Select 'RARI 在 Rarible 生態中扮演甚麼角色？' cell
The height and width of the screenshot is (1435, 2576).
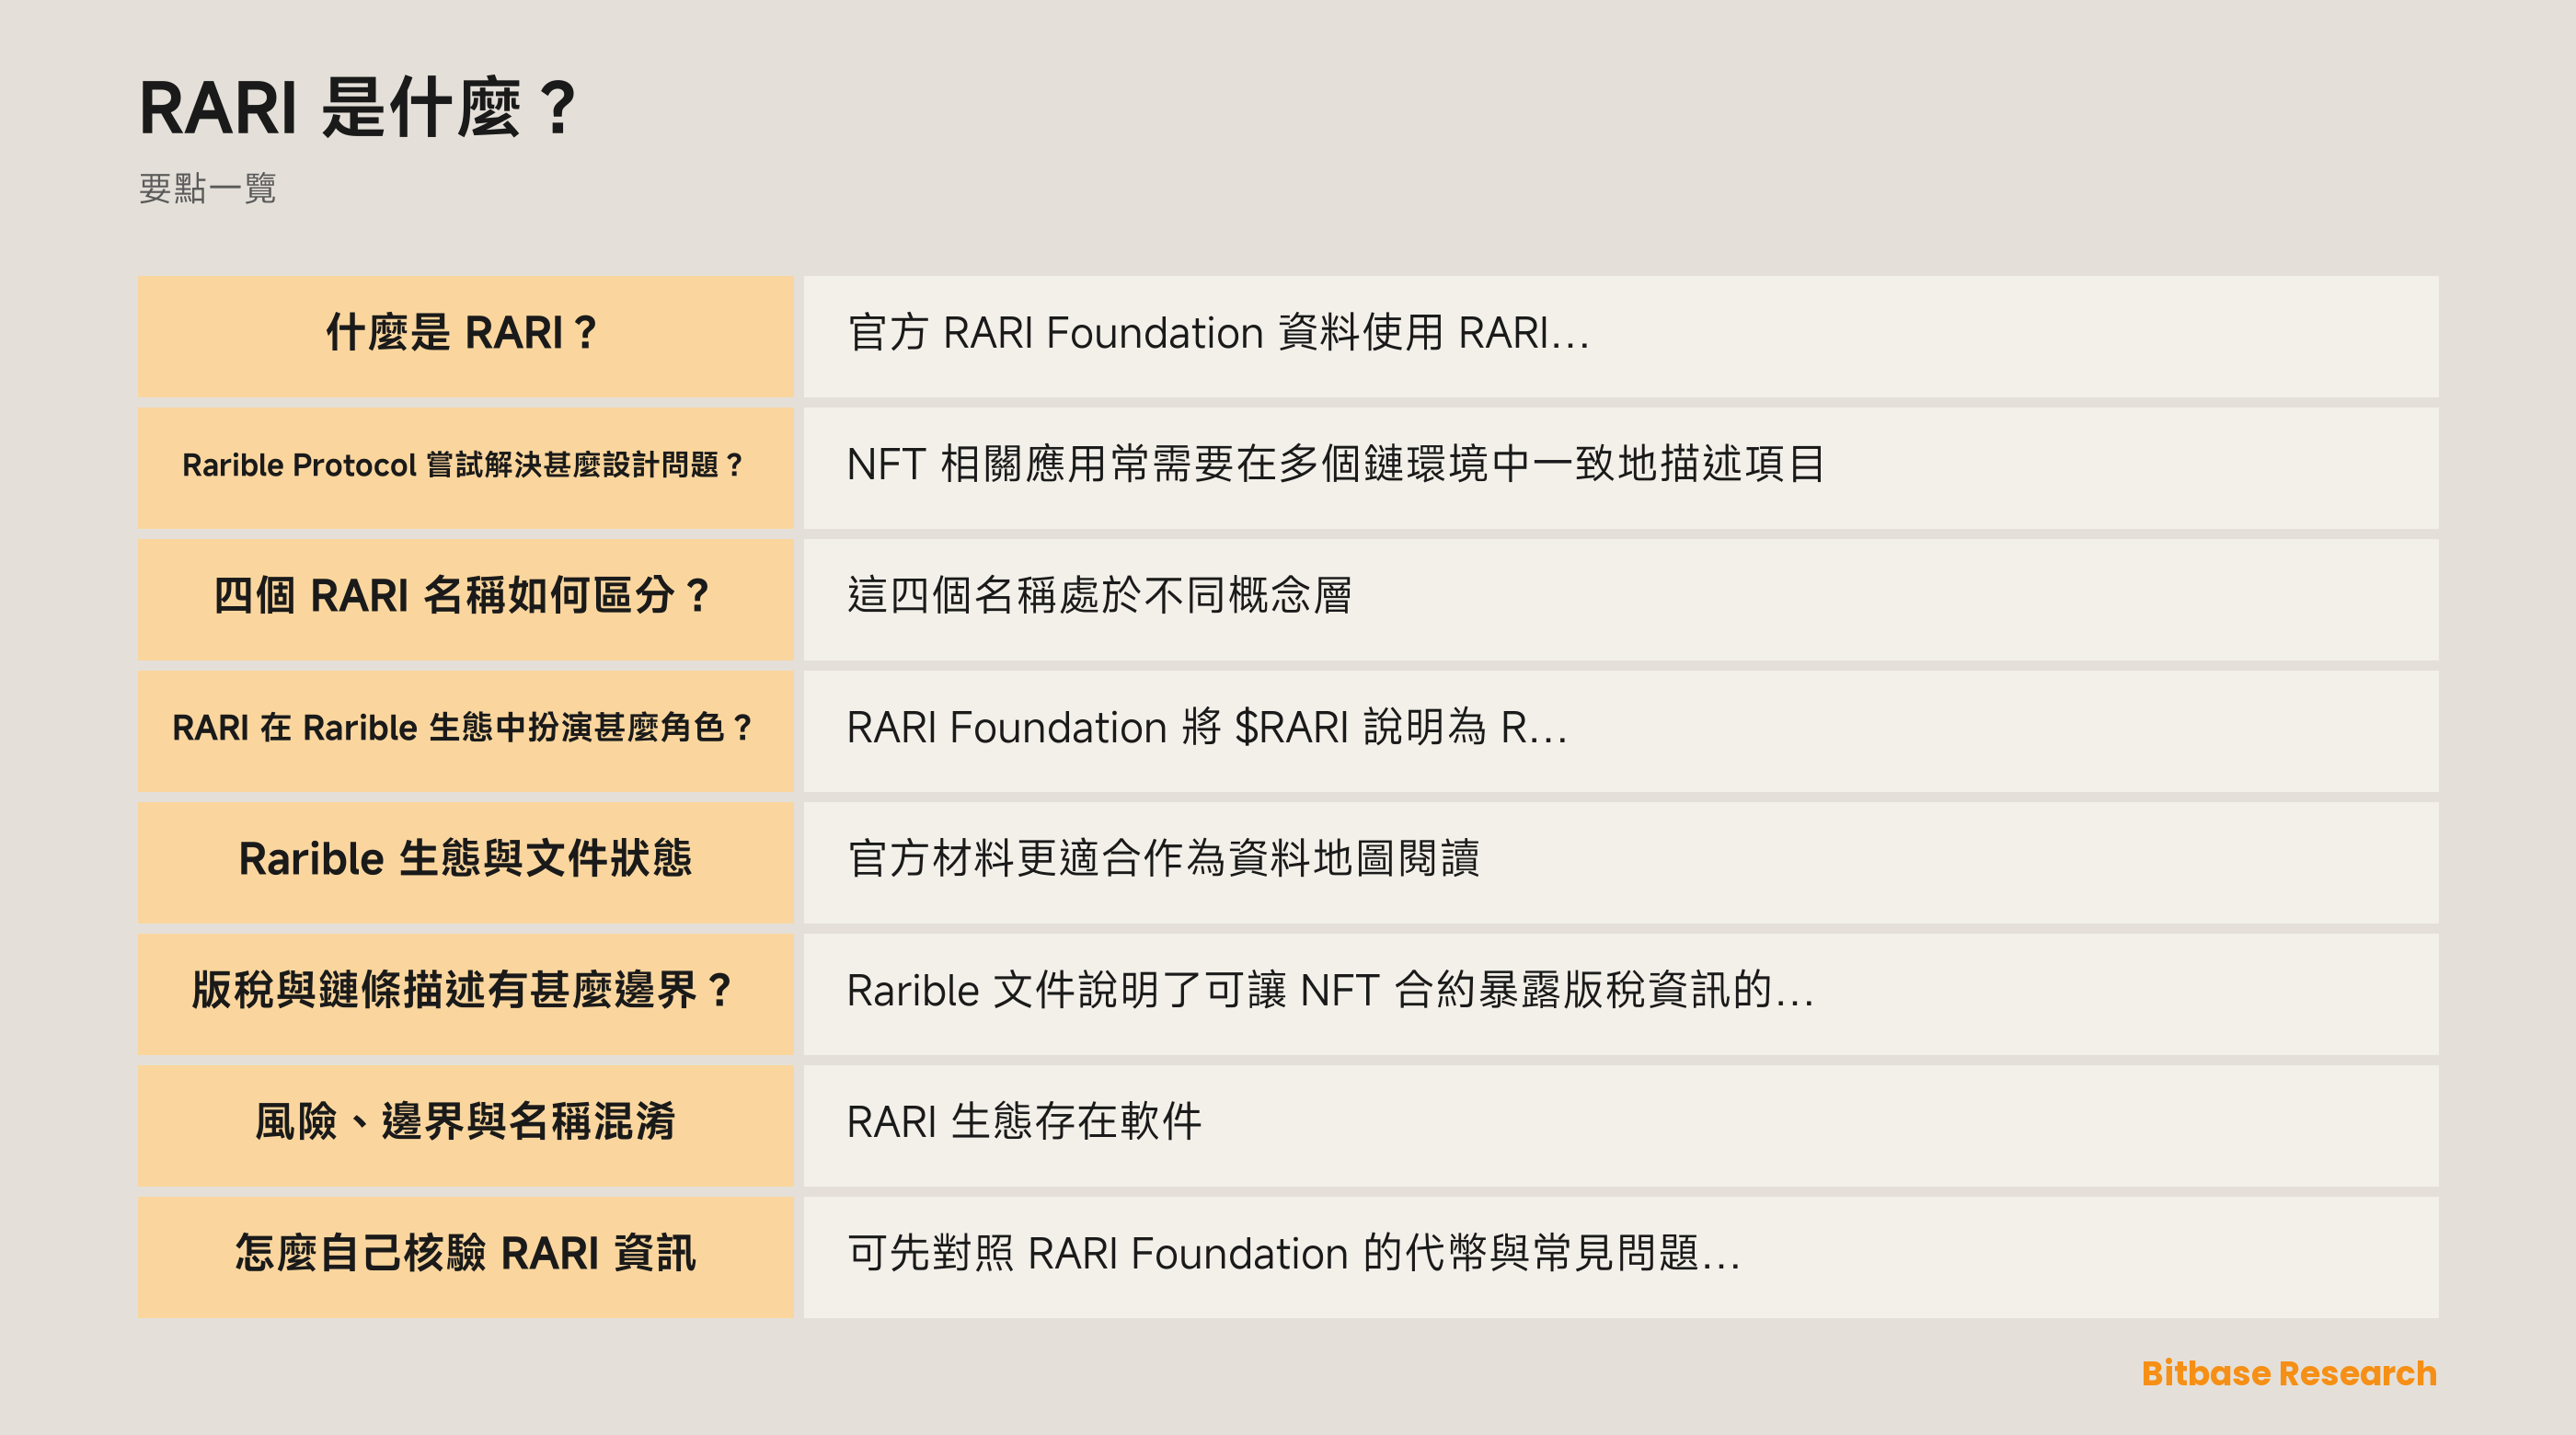pos(465,731)
